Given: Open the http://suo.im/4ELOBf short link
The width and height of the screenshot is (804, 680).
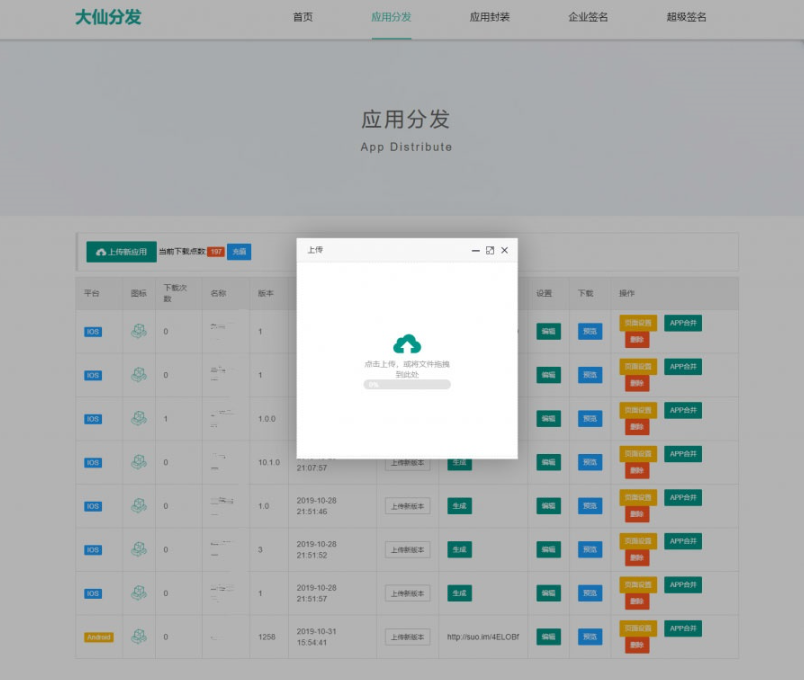Looking at the screenshot, I should 483,637.
